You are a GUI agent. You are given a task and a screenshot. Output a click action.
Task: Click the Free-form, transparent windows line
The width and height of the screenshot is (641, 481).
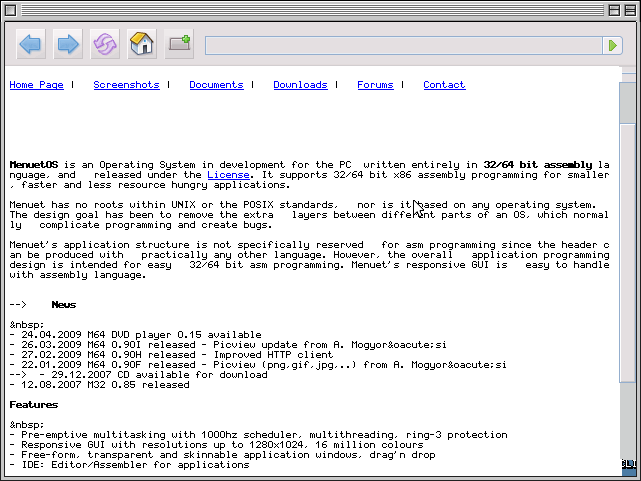(x=222, y=455)
